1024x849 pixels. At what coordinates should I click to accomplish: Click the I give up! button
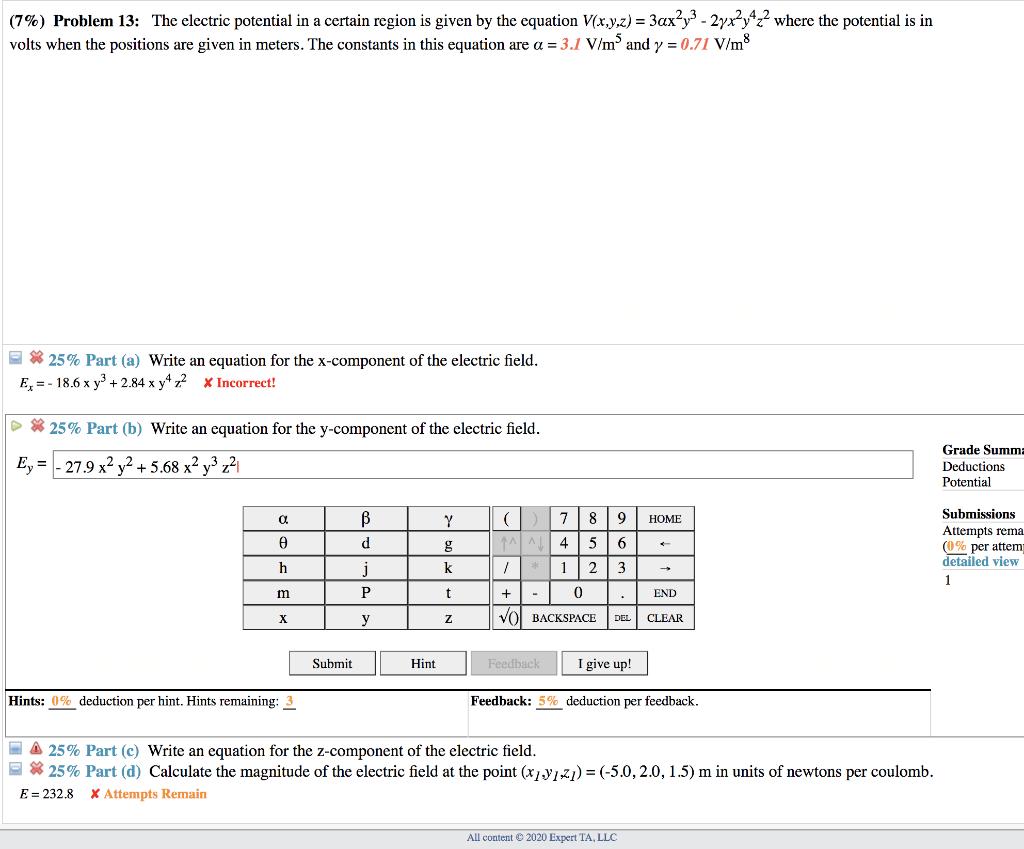[x=604, y=663]
